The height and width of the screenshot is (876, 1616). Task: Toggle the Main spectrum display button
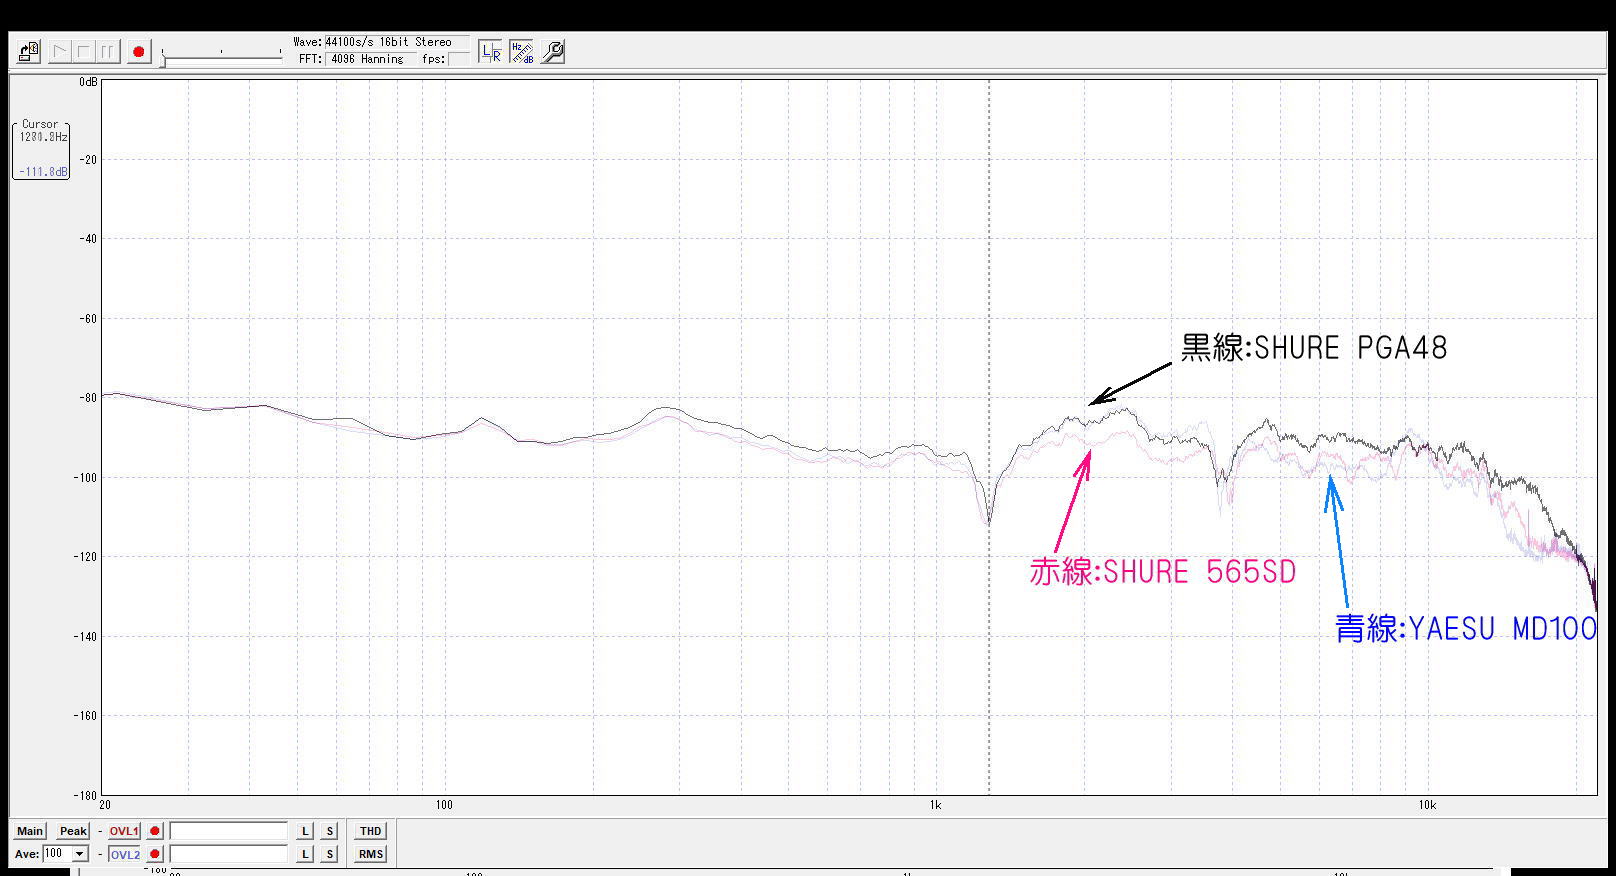(30, 831)
